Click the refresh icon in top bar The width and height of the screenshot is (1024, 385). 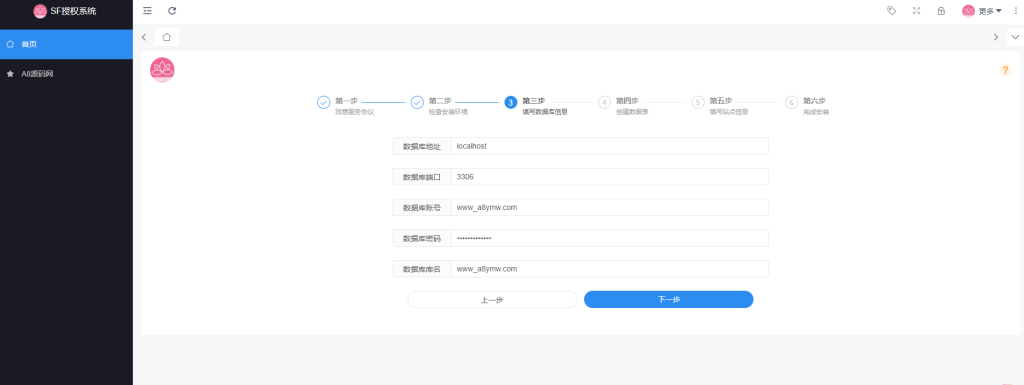click(172, 10)
